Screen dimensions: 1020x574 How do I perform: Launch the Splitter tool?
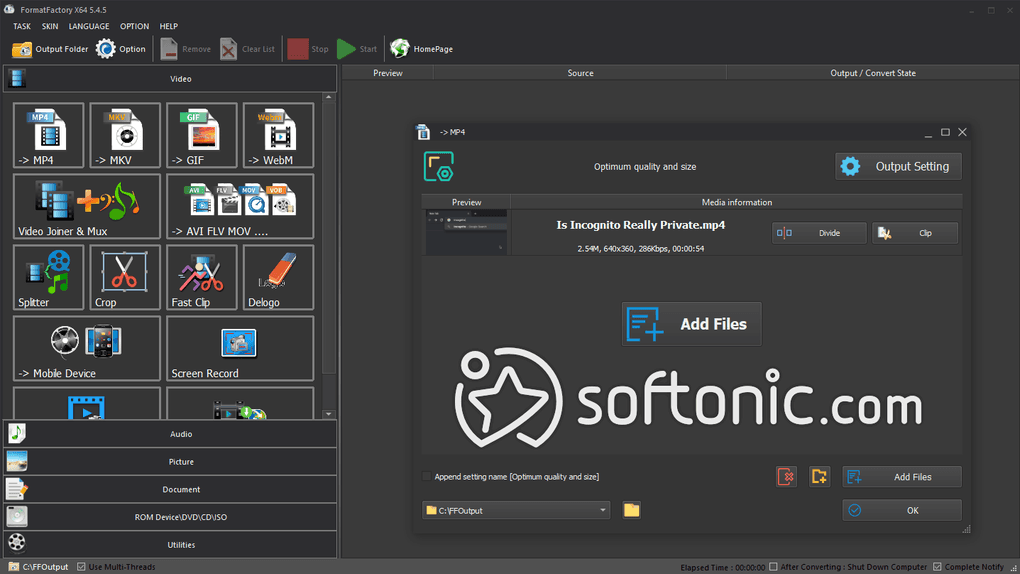(49, 277)
